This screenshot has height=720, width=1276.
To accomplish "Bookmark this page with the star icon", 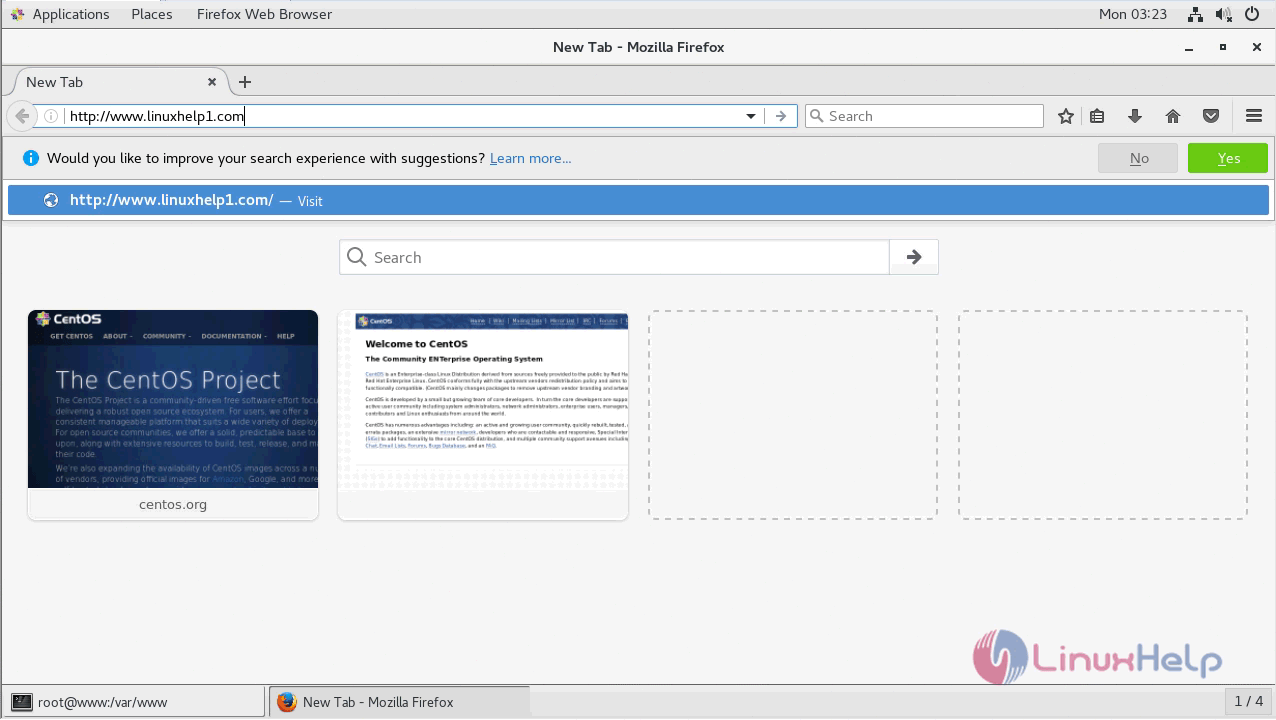I will 1066,116.
